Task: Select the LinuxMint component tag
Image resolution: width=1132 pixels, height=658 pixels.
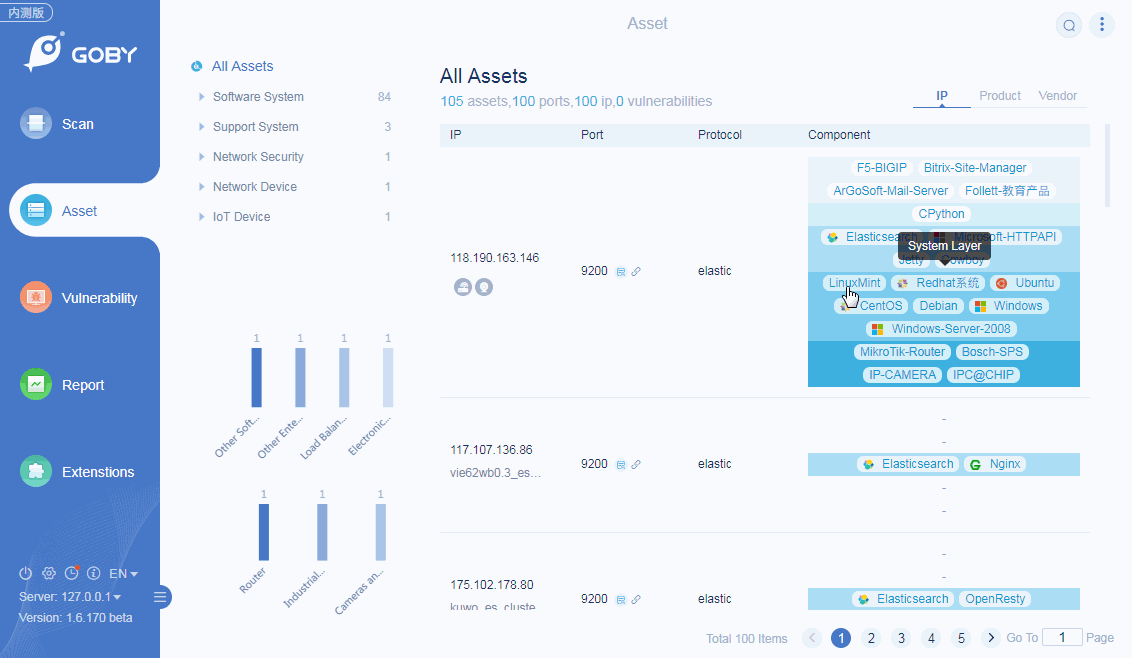Action: point(854,282)
